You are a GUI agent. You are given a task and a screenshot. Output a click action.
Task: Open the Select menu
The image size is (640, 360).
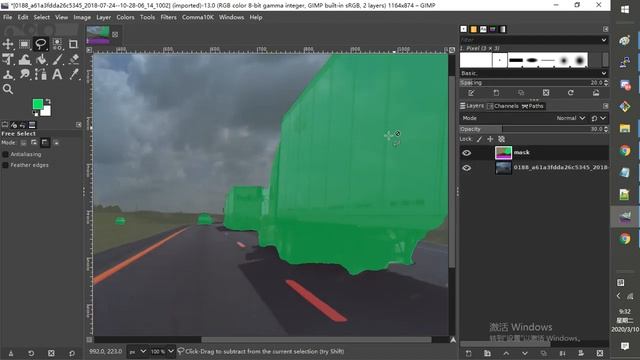[41, 17]
